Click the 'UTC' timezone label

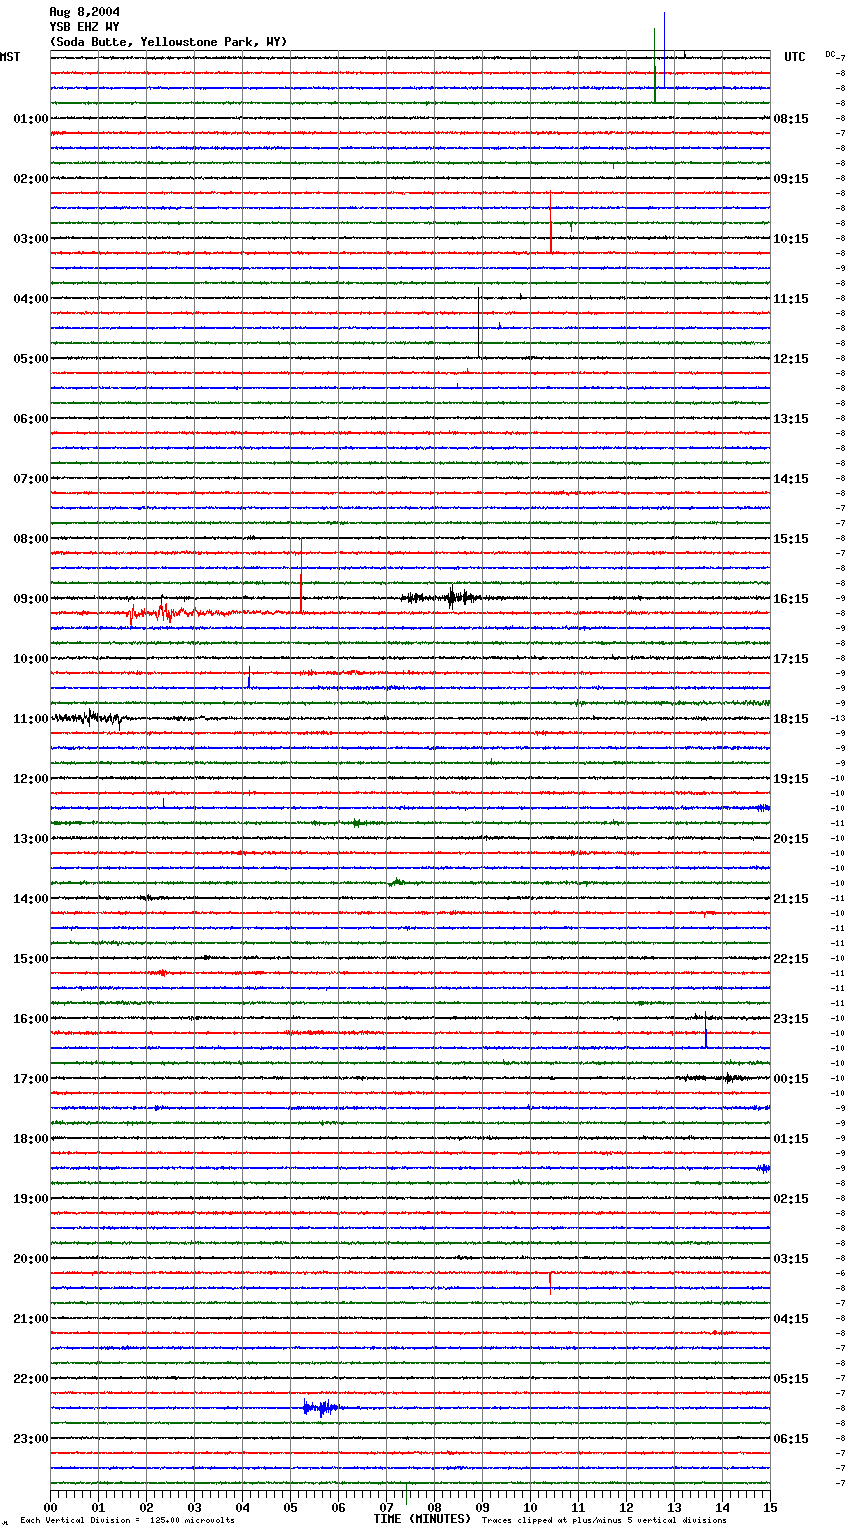tap(795, 57)
